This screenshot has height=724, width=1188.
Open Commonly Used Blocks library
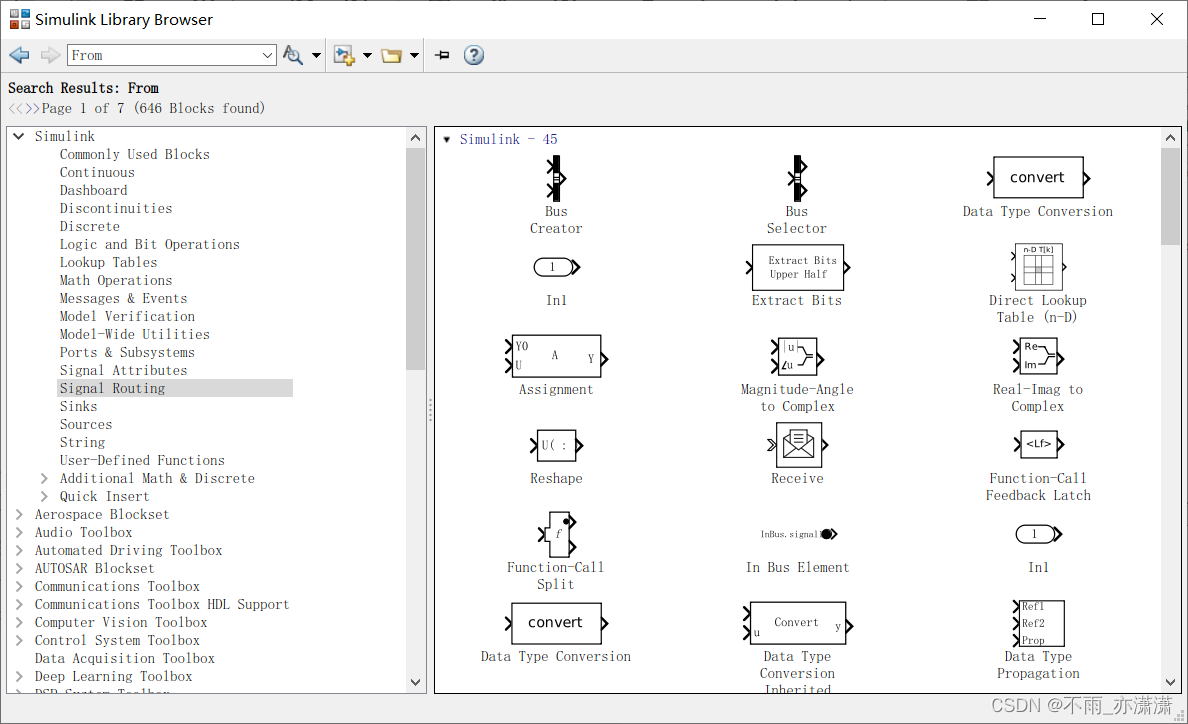coord(135,154)
